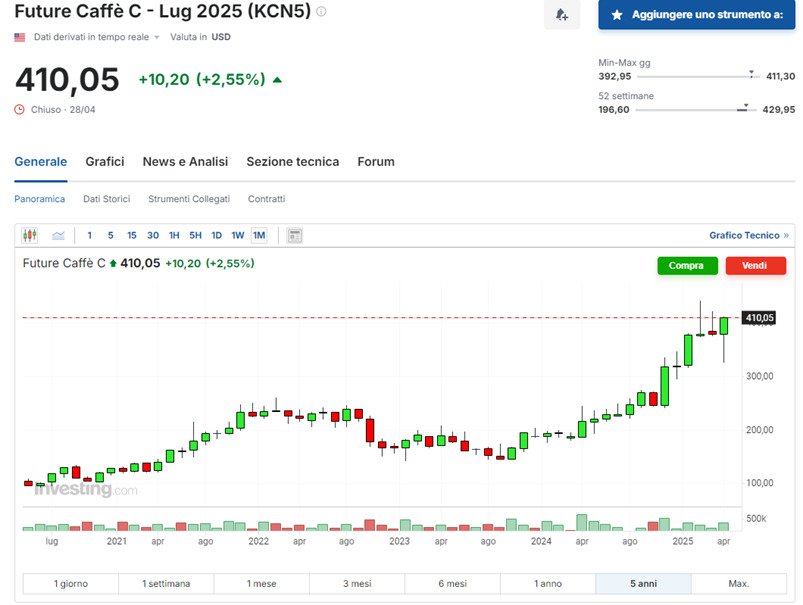The width and height of the screenshot is (803, 605).
Task: Click the 410,05 price label on chart axis
Action: click(x=759, y=318)
